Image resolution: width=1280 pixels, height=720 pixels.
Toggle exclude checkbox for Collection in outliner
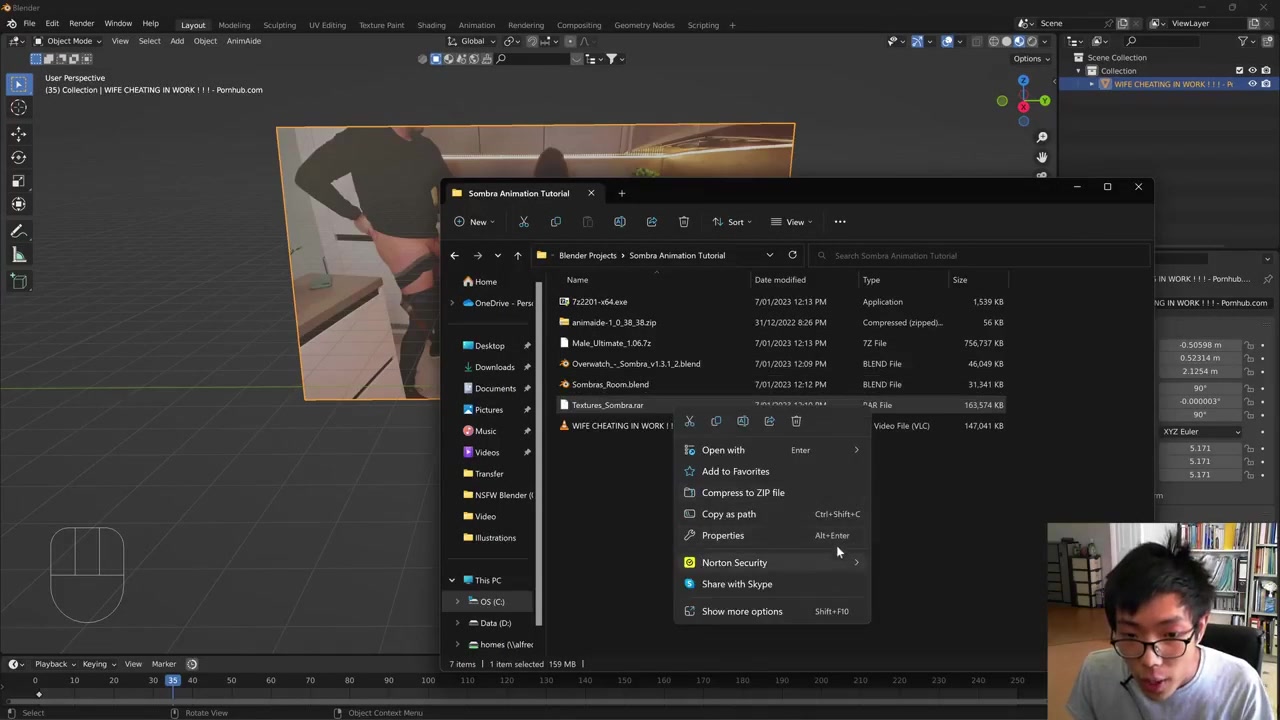1239,71
